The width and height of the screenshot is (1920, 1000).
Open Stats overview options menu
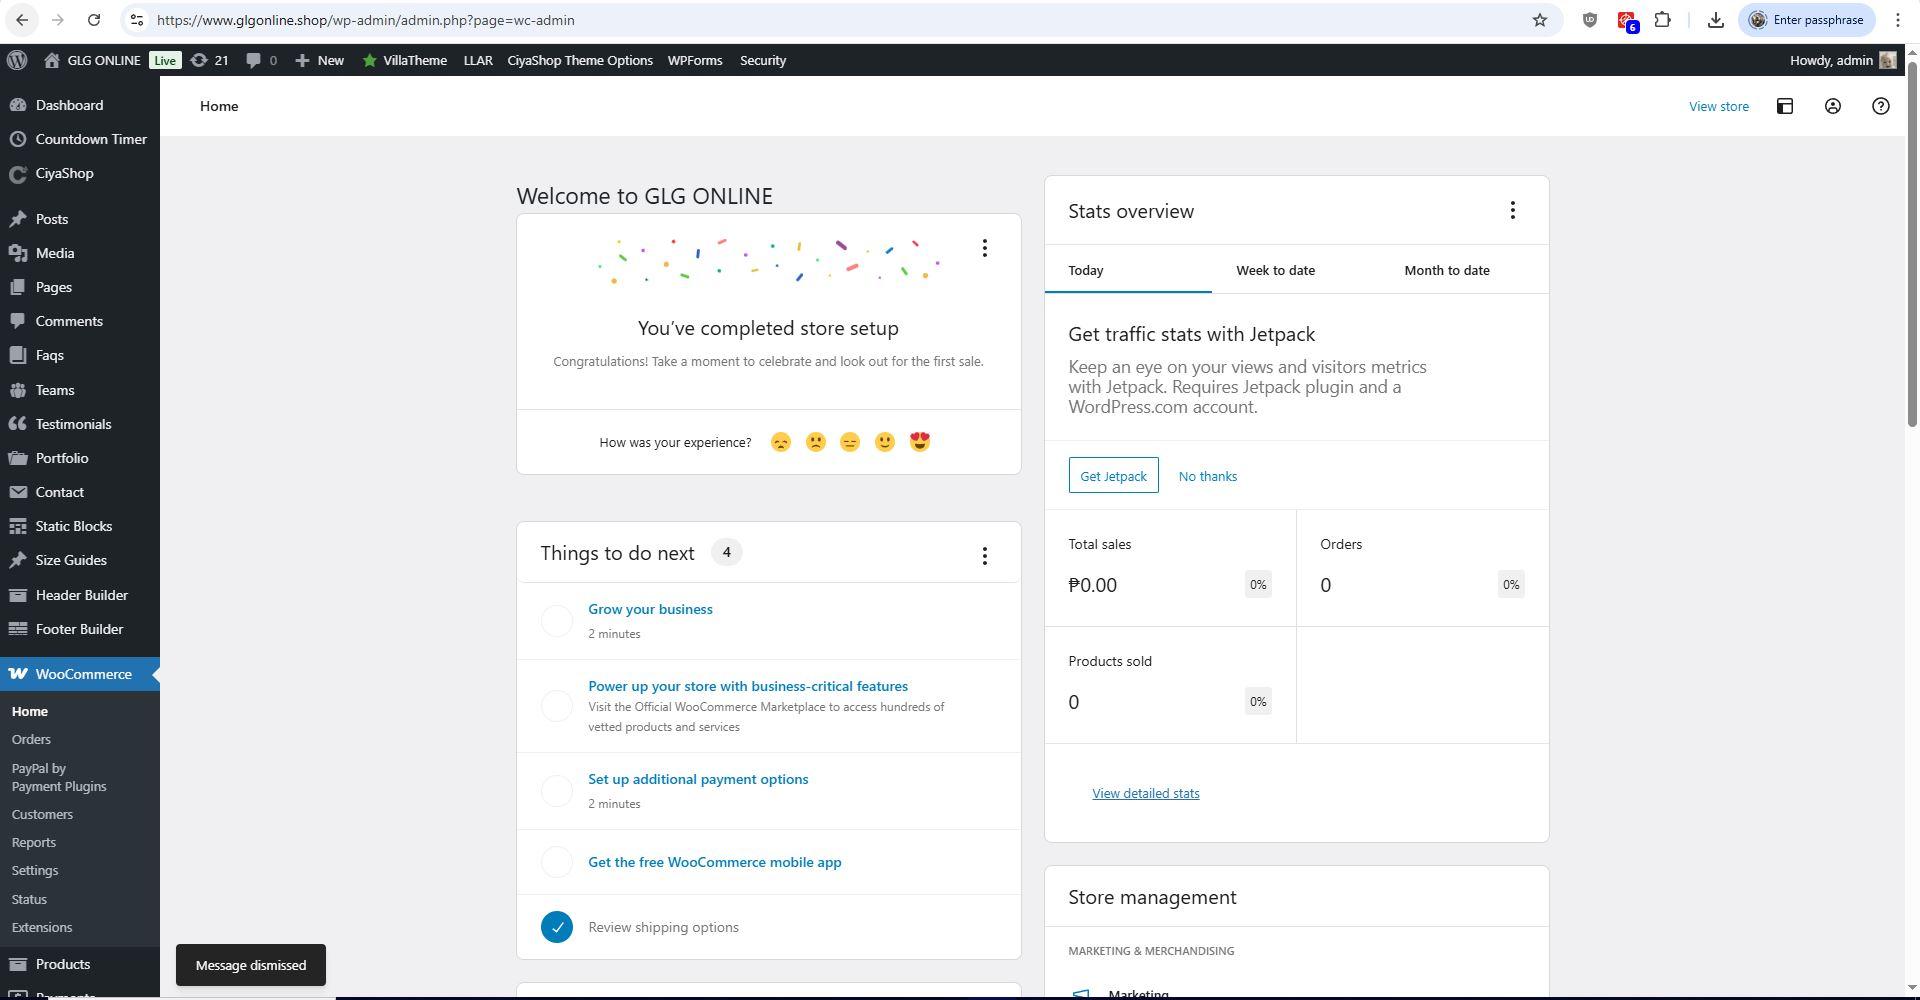click(1512, 210)
